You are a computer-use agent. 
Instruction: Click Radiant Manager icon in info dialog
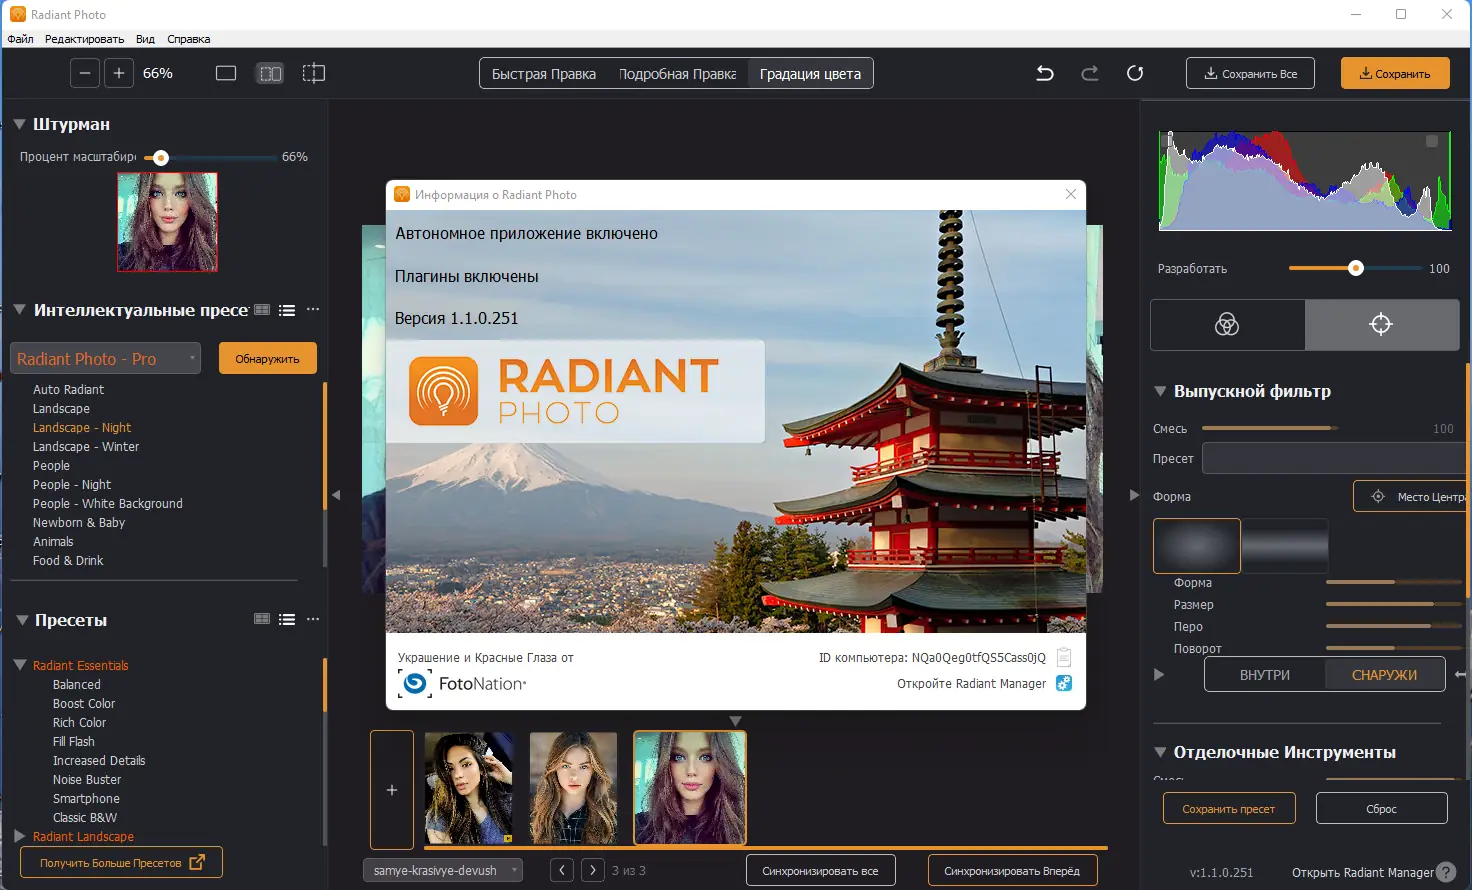[x=1064, y=683]
